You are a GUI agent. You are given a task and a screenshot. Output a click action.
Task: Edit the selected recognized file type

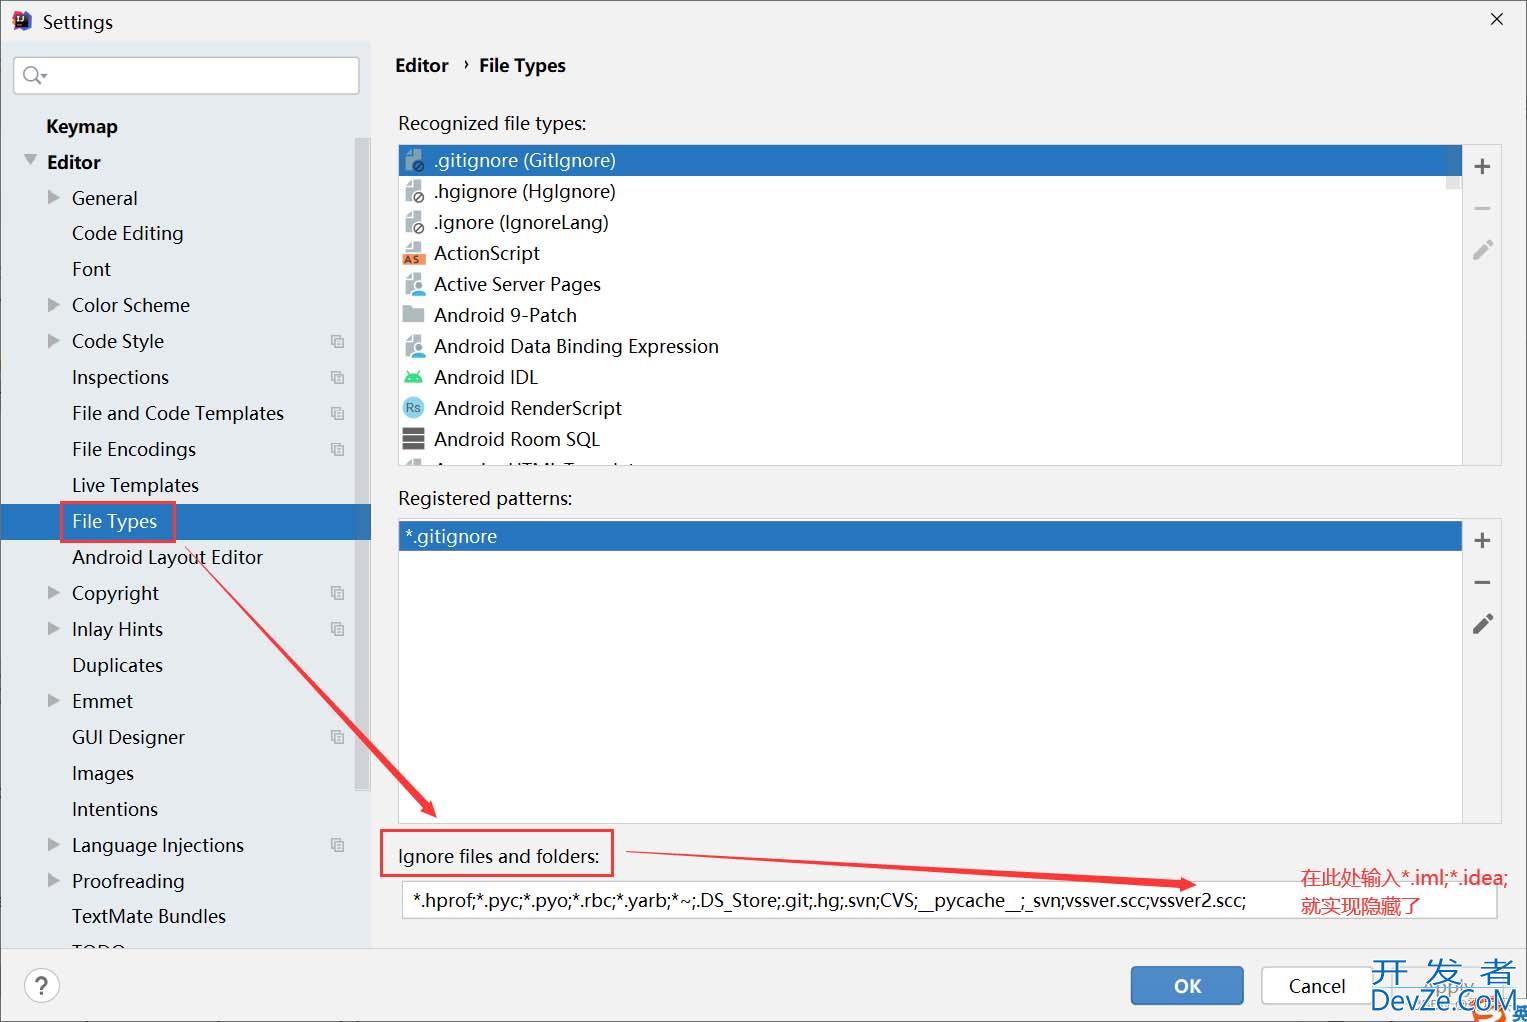(1482, 249)
